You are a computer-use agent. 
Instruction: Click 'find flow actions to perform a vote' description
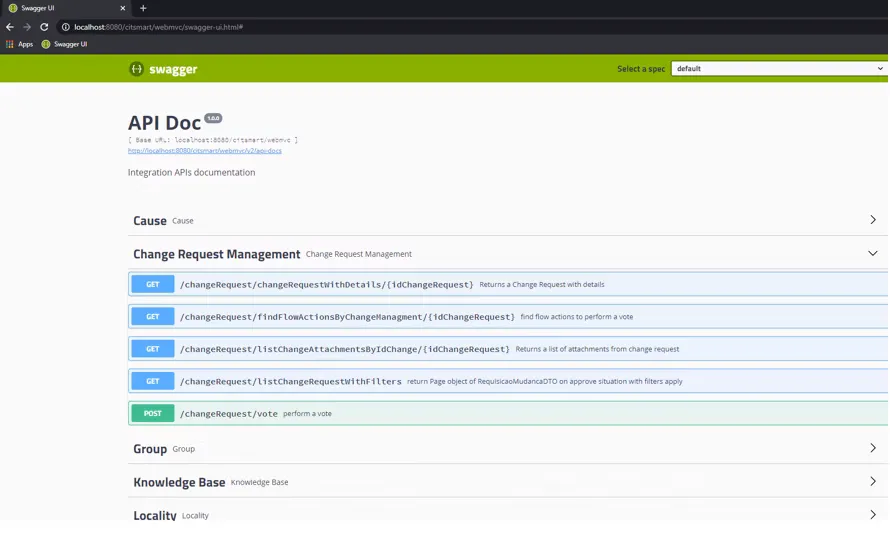pyautogui.click(x=577, y=317)
